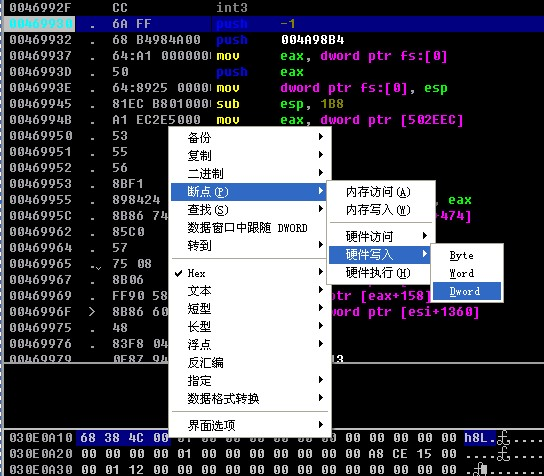Select disassembly row at address 00469950
The height and width of the screenshot is (476, 544).
point(86,136)
